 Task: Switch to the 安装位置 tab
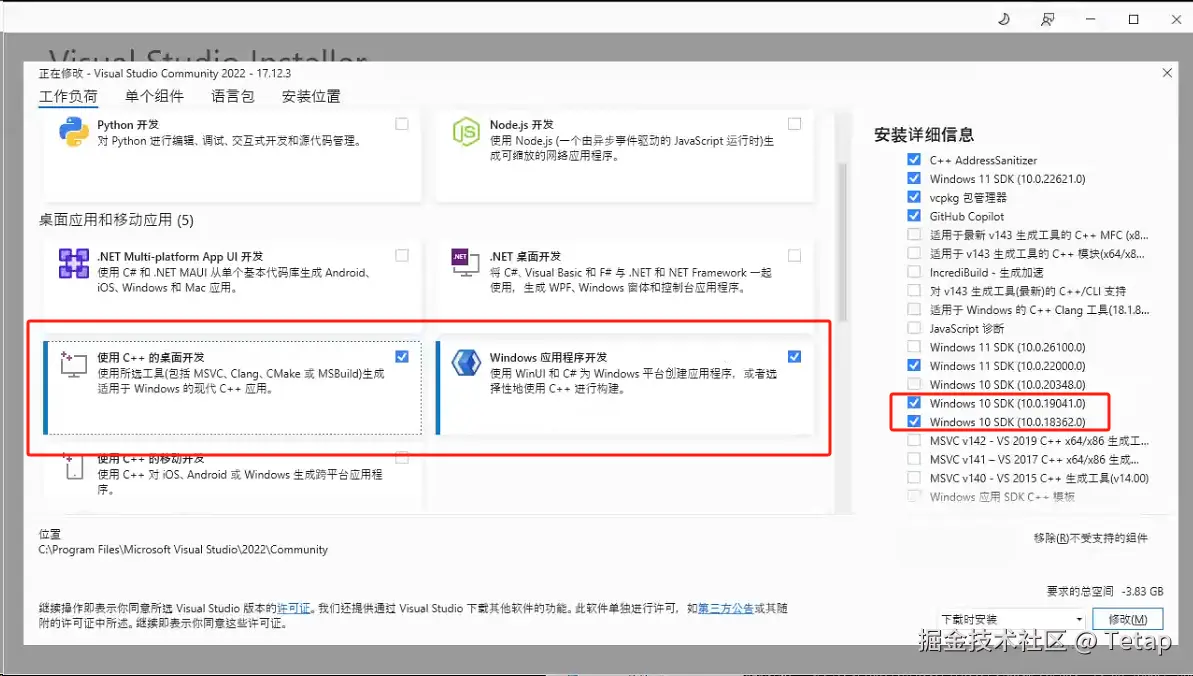point(311,97)
